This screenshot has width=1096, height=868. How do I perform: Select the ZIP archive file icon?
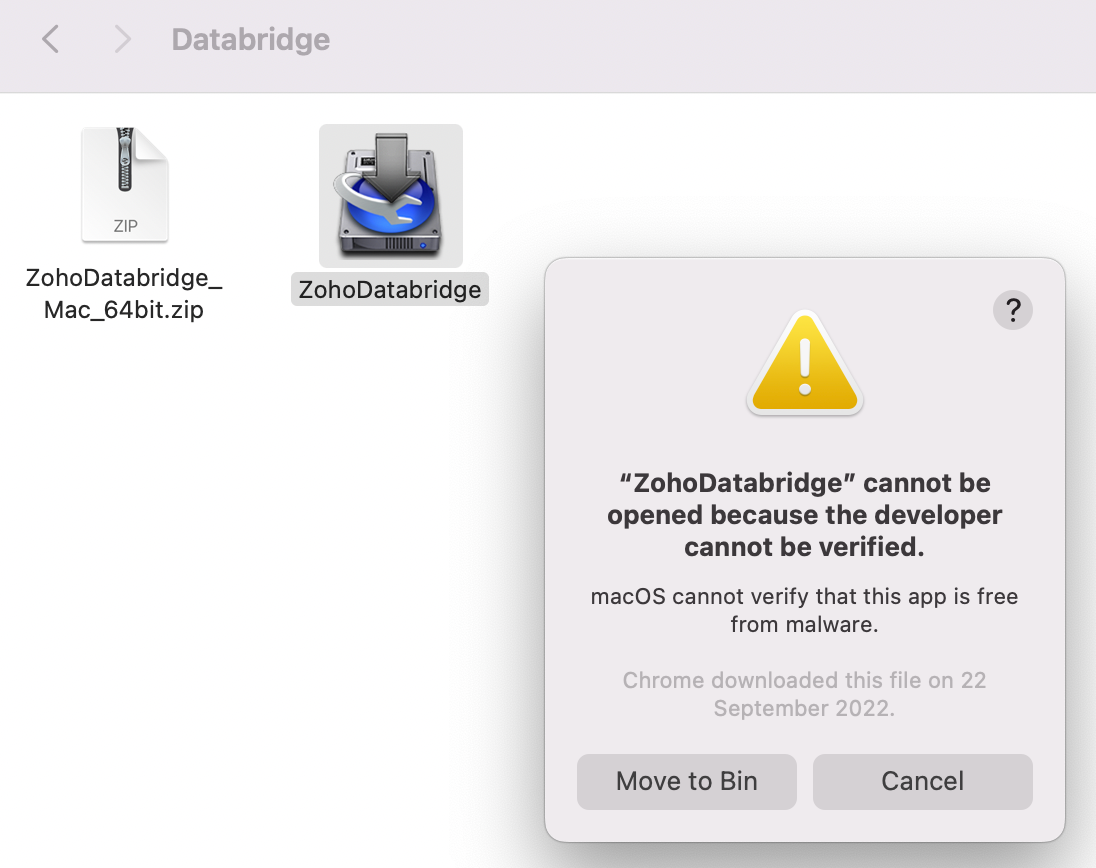tap(125, 185)
